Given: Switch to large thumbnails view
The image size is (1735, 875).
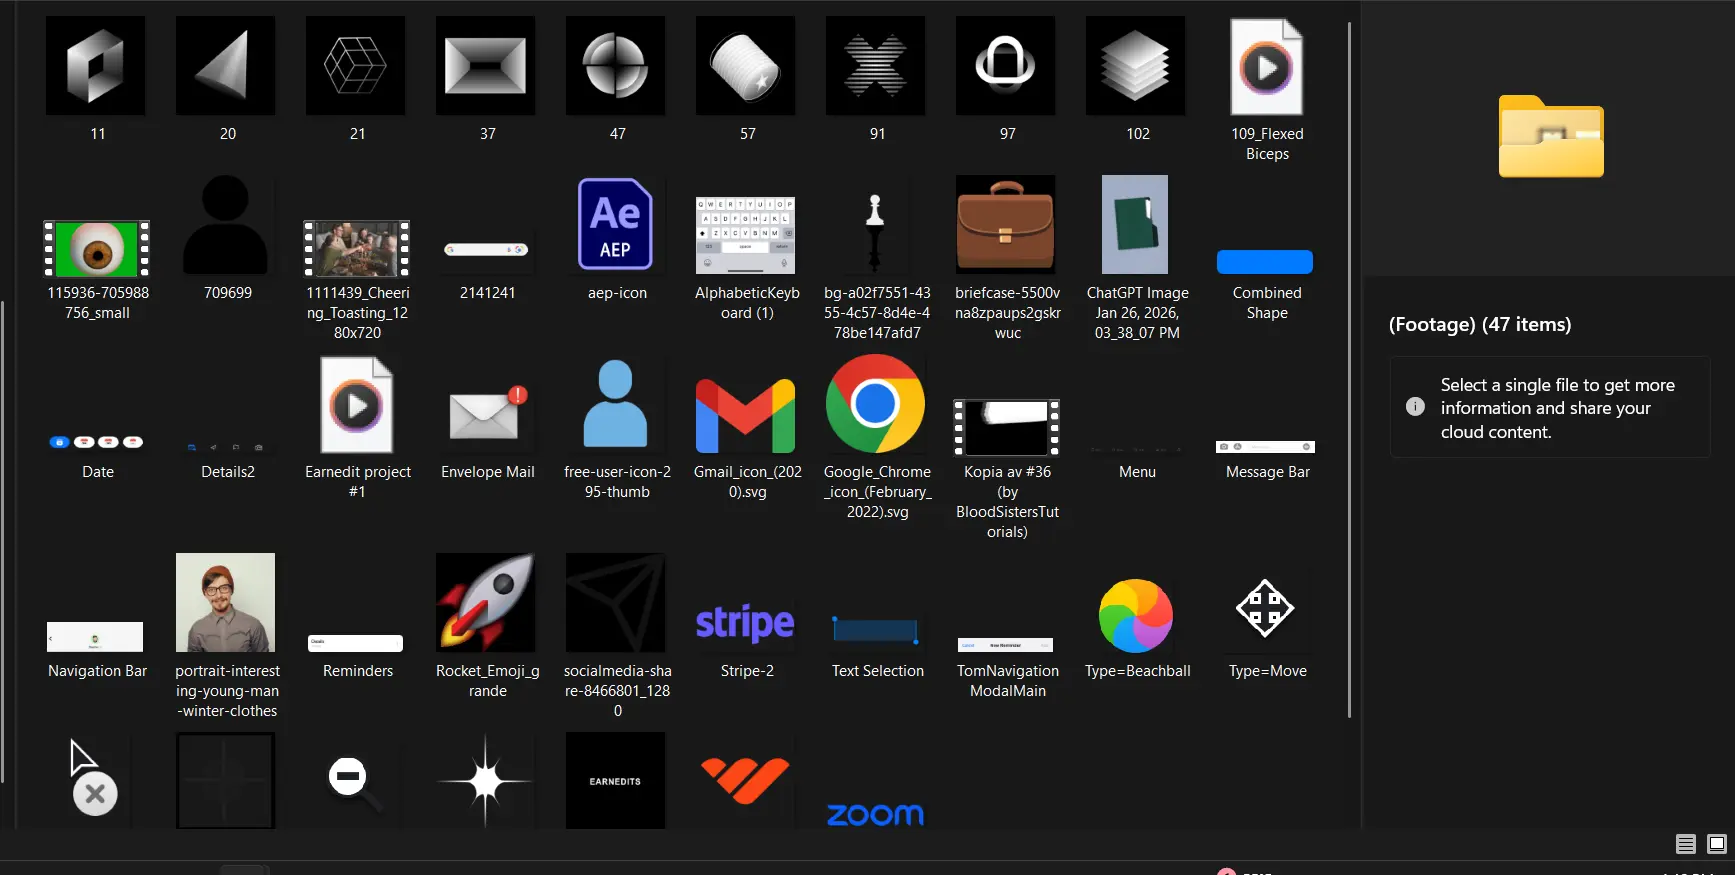Looking at the screenshot, I should [x=1717, y=844].
